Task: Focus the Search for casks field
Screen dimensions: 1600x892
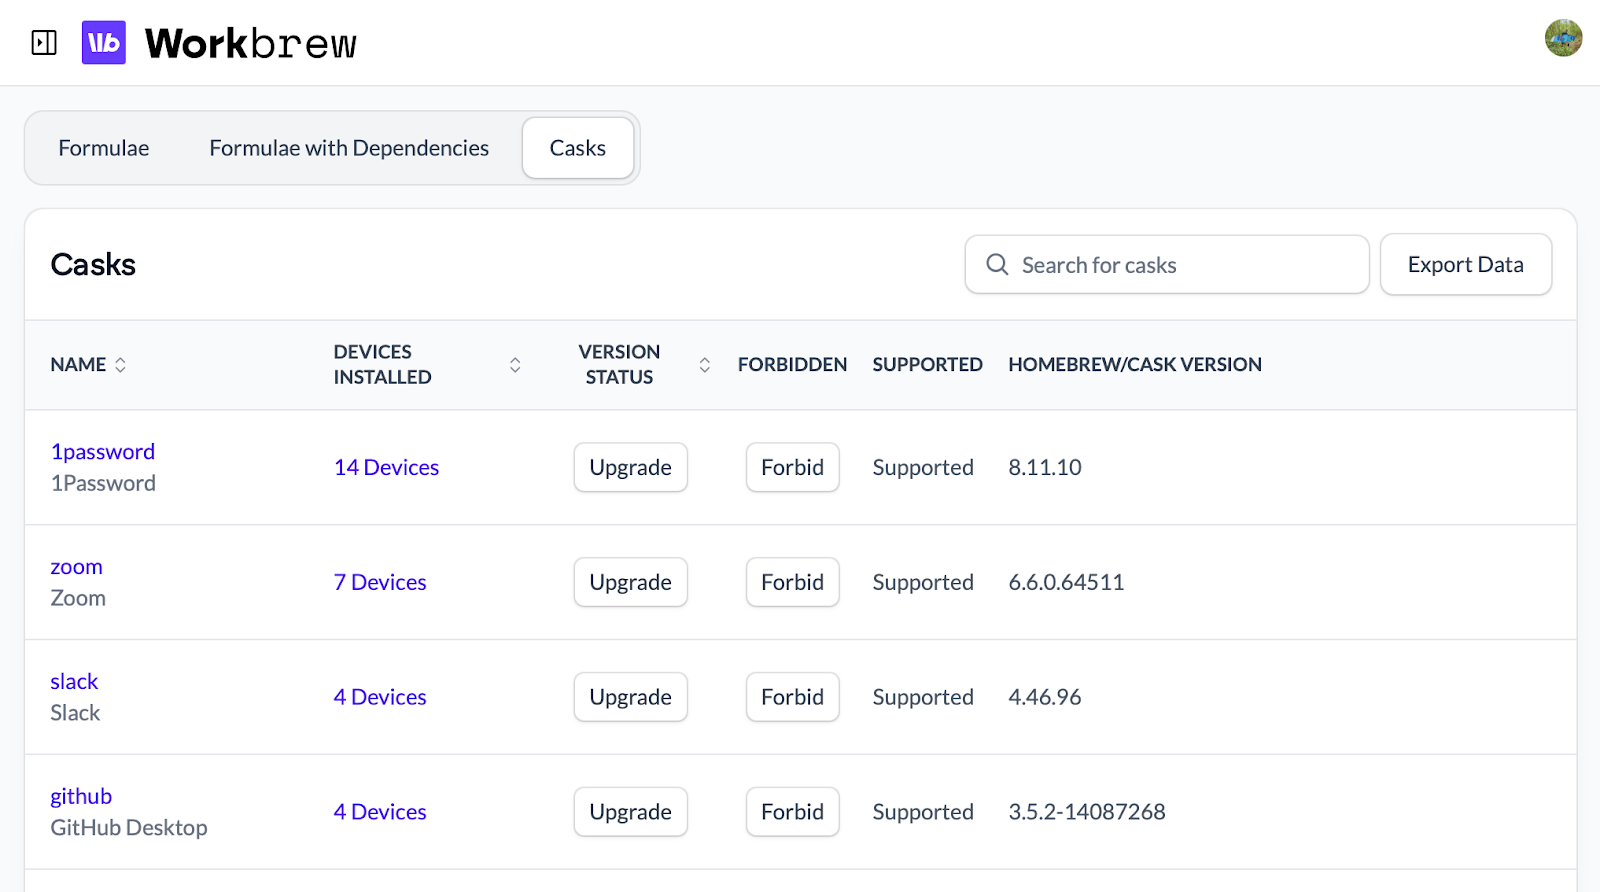Action: pyautogui.click(x=1180, y=265)
